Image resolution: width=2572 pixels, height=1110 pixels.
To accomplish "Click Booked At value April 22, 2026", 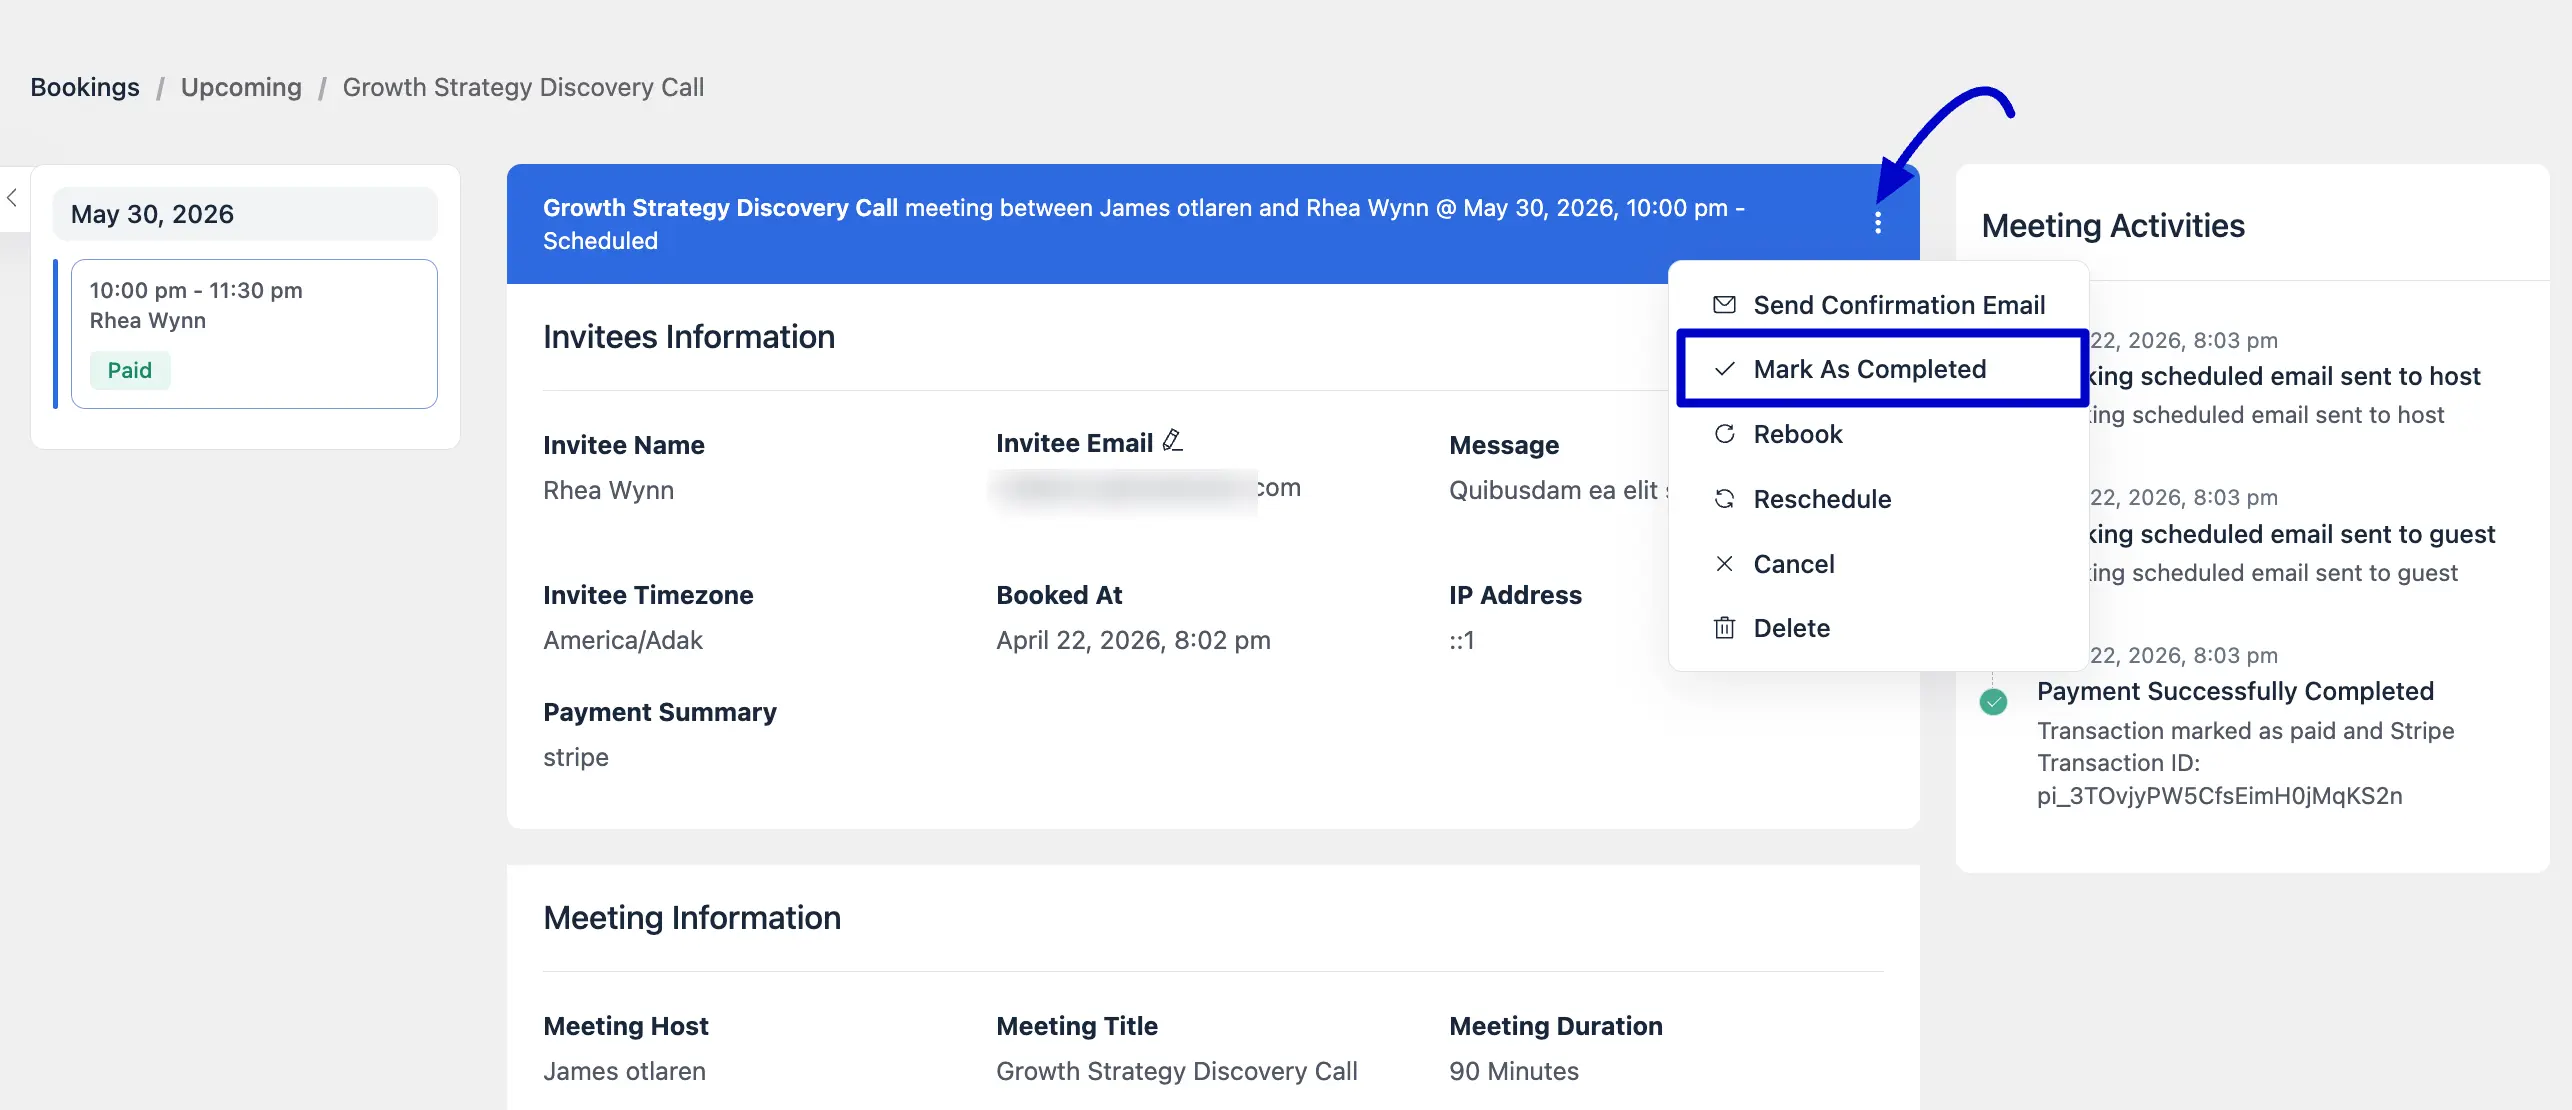I will (1133, 640).
